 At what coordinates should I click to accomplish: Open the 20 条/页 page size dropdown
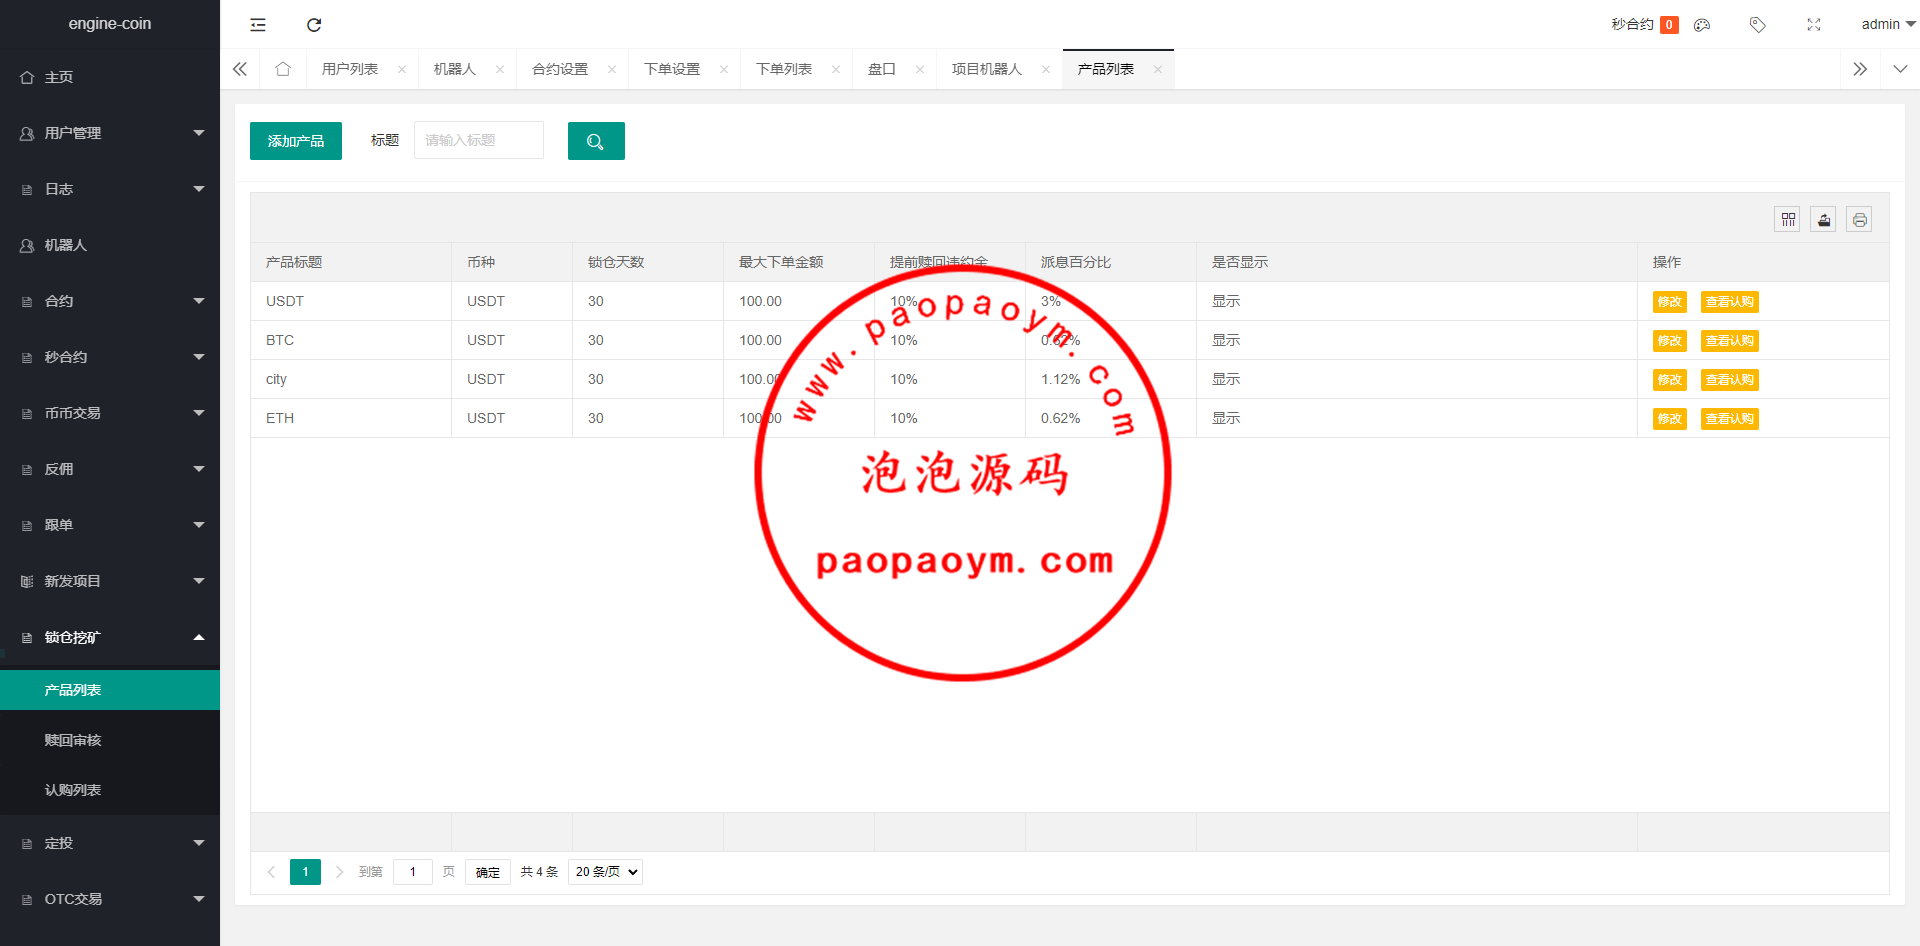tap(605, 872)
